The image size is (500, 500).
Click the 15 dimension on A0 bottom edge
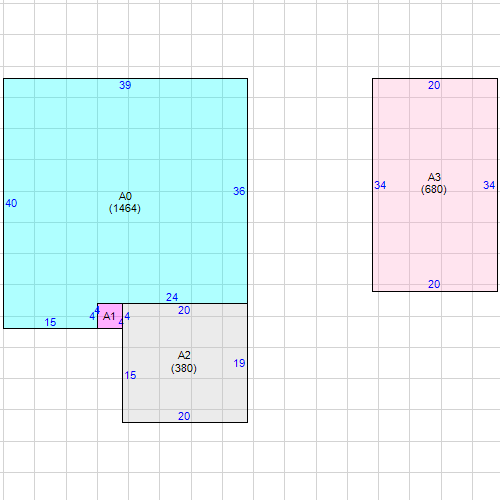pos(50,322)
